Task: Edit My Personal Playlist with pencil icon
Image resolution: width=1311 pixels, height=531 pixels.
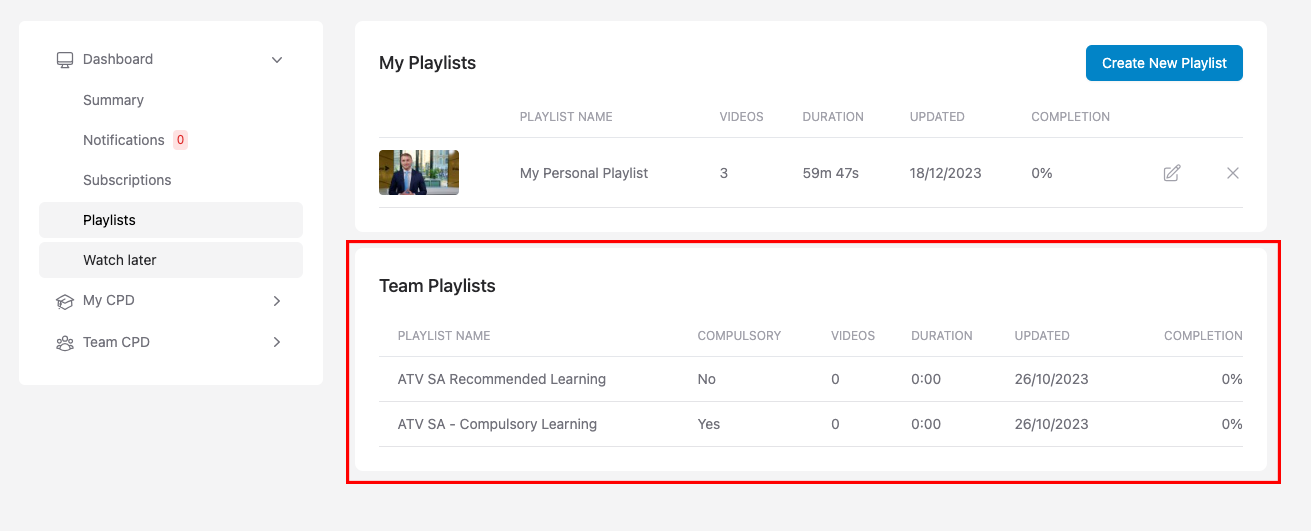Action: coord(1172,173)
